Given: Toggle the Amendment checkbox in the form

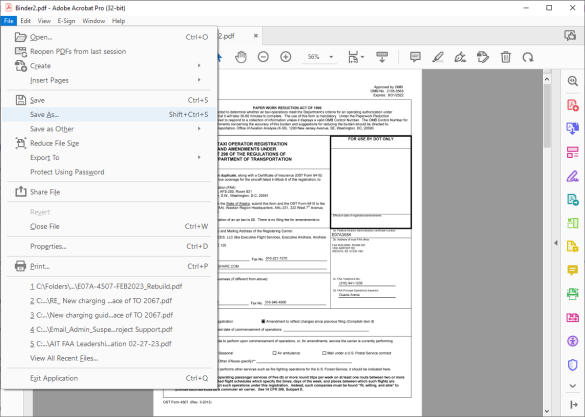Looking at the screenshot, I should (263, 321).
